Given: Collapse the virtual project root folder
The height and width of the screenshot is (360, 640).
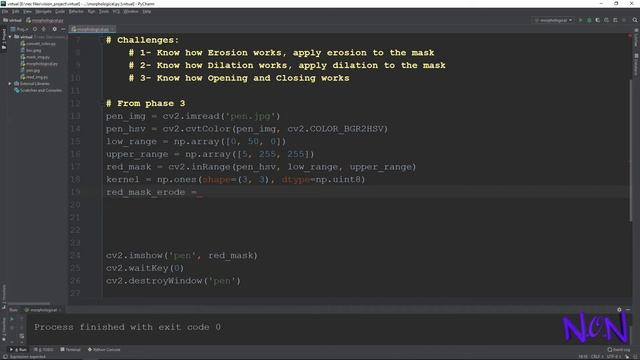Looking at the screenshot, I should tap(10, 37).
